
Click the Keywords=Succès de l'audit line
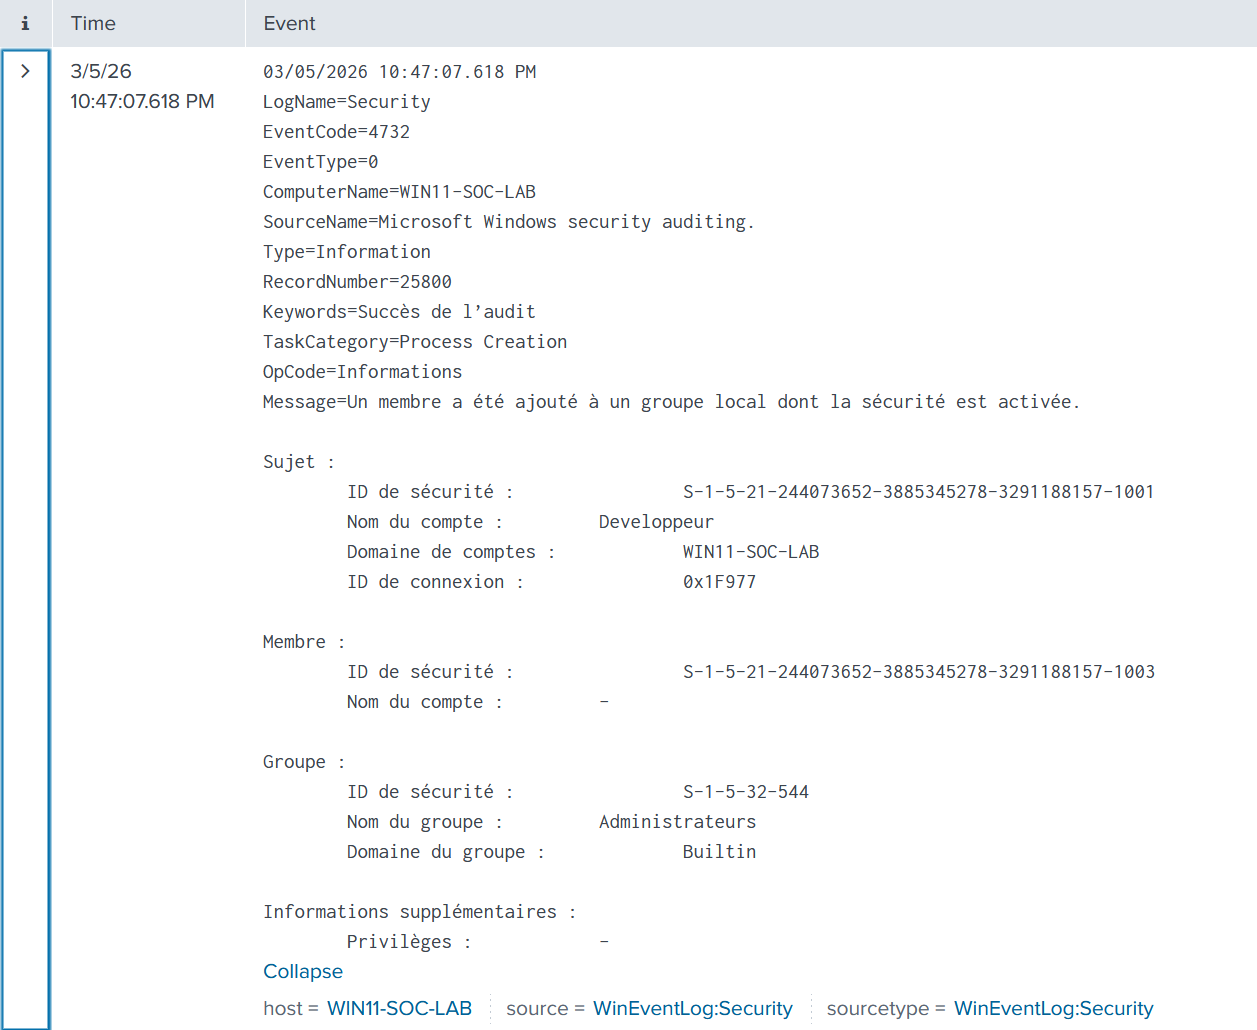click(399, 312)
